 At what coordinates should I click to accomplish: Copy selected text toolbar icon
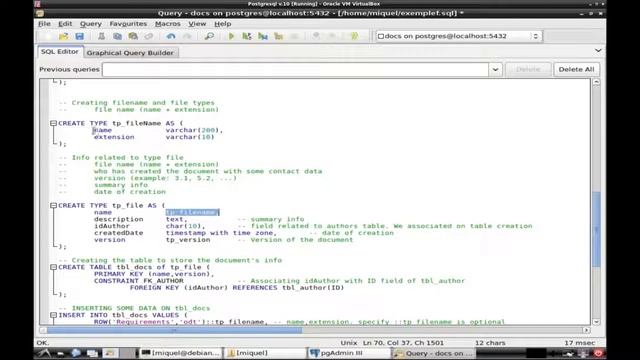117,36
